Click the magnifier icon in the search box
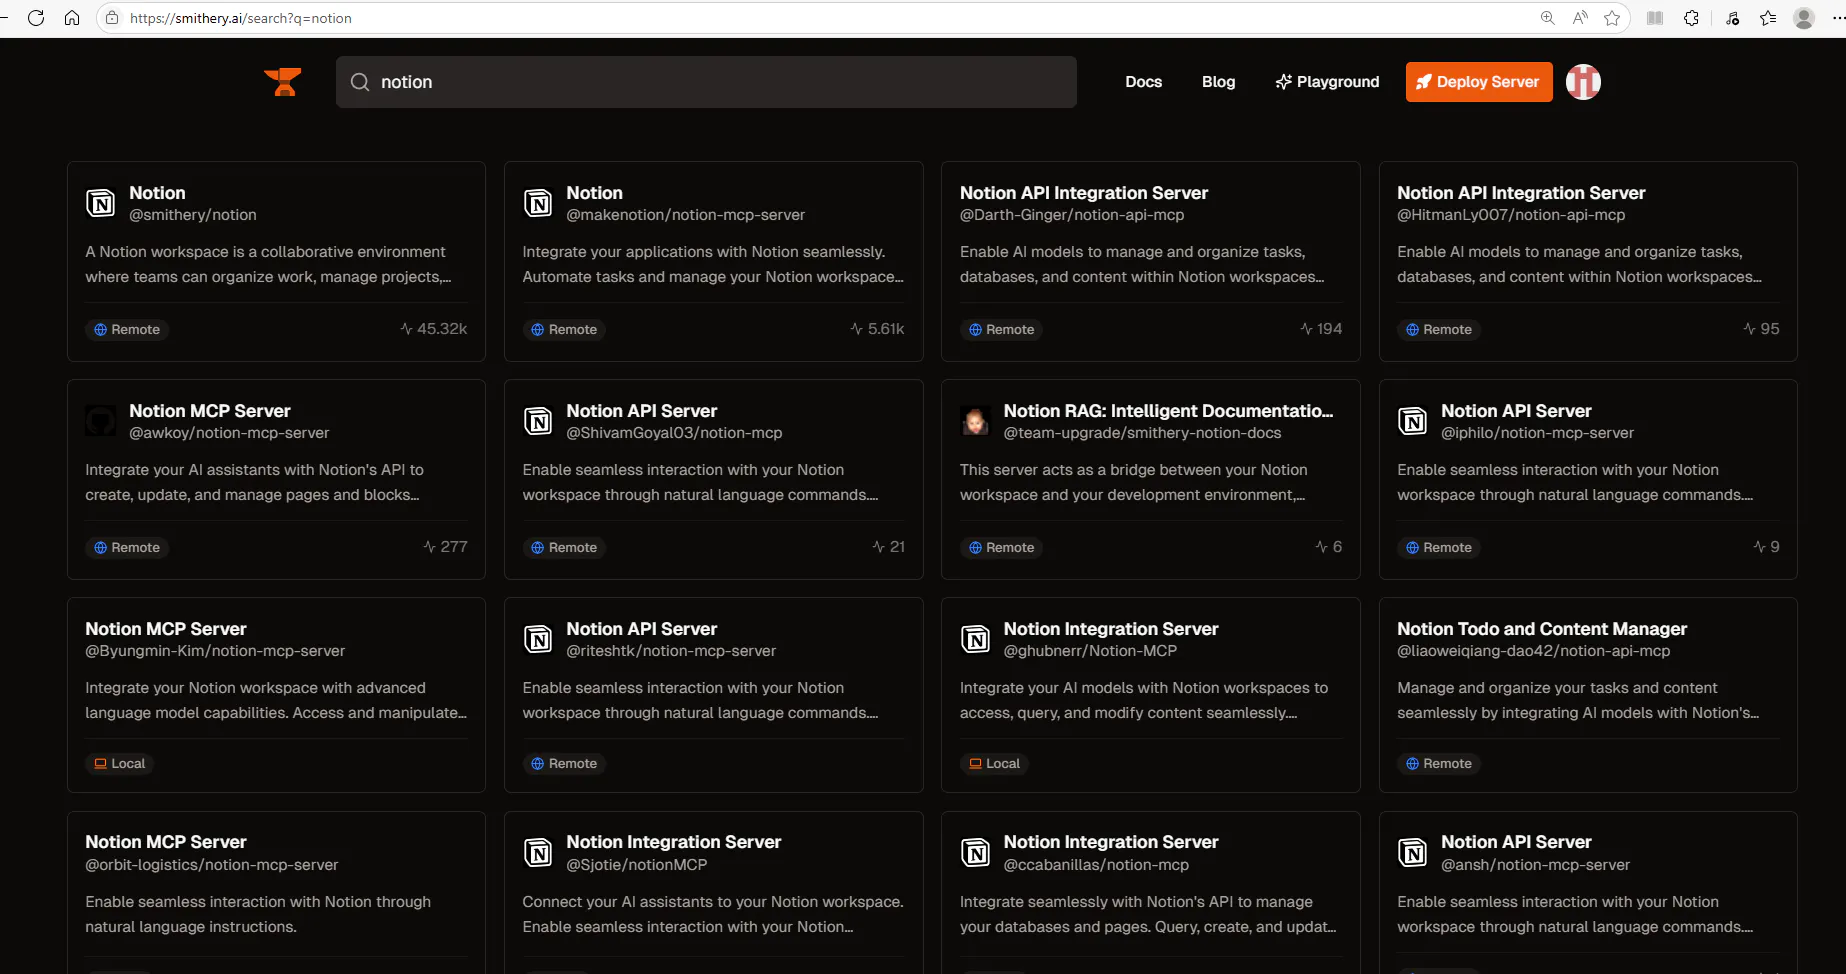The width and height of the screenshot is (1846, 974). point(360,82)
